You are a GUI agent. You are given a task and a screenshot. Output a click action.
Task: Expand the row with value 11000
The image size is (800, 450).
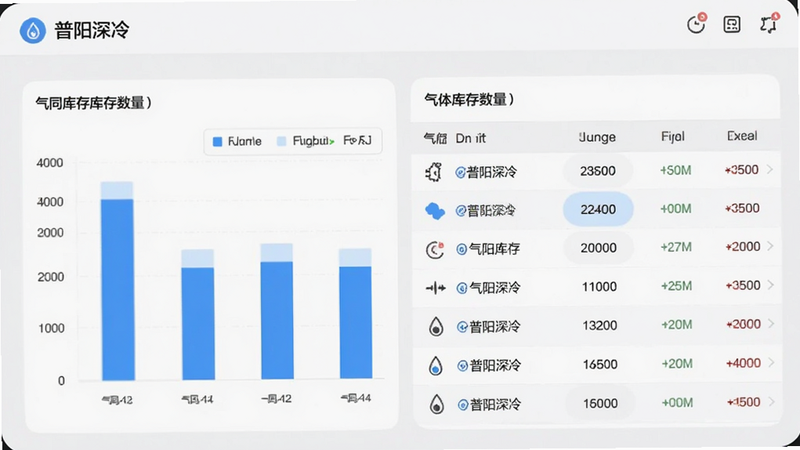771,285
